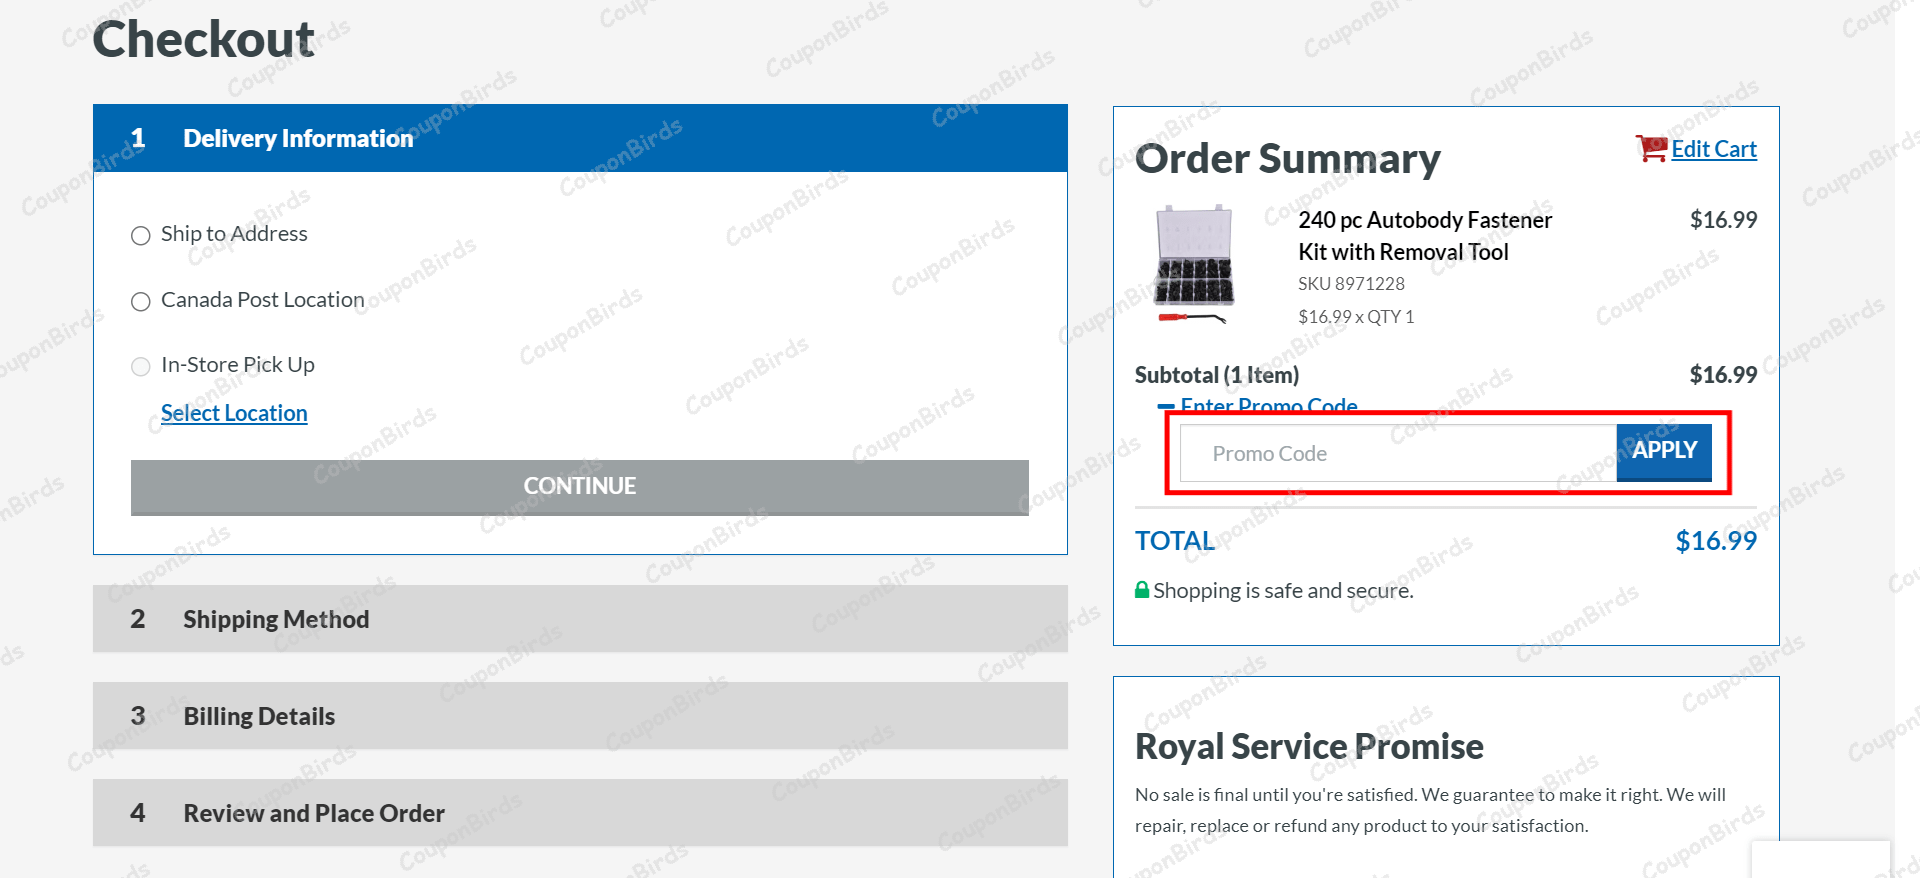
Task: Open the Edit Cart link
Action: (x=1713, y=148)
